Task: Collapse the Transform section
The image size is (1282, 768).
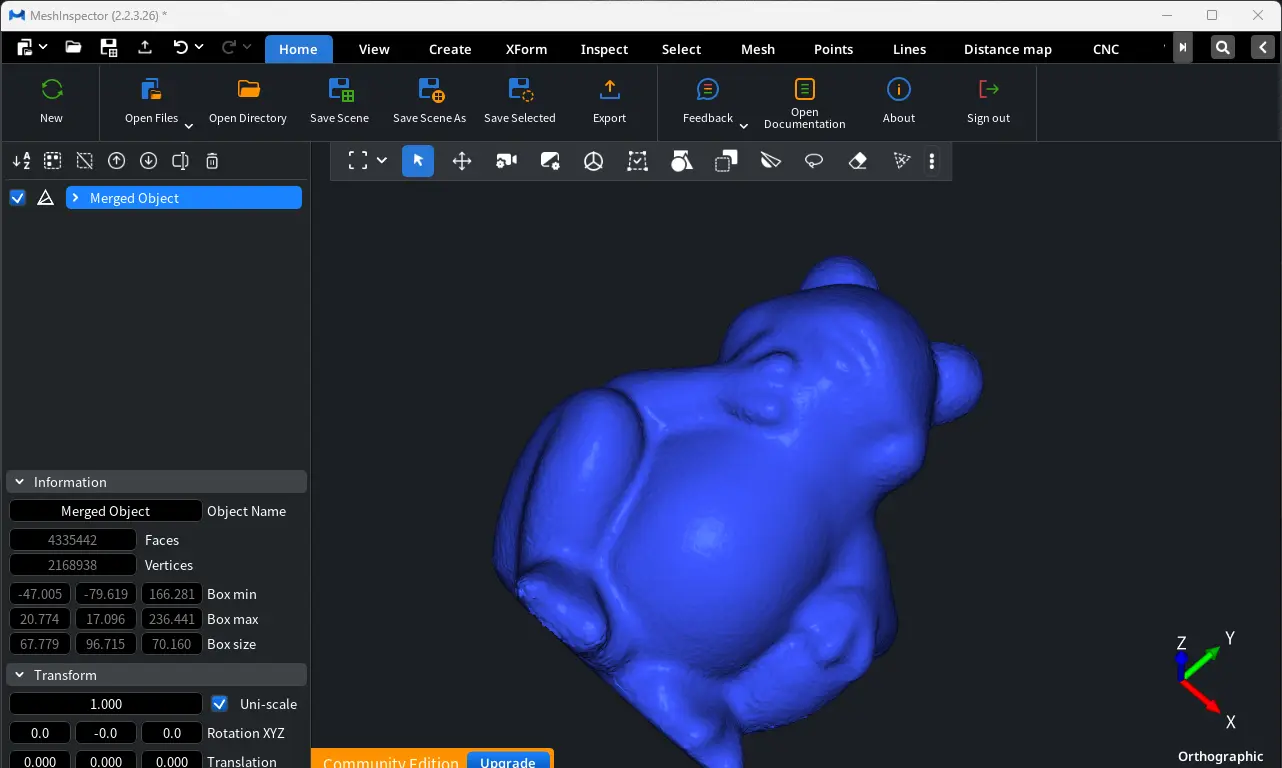Action: (x=19, y=675)
